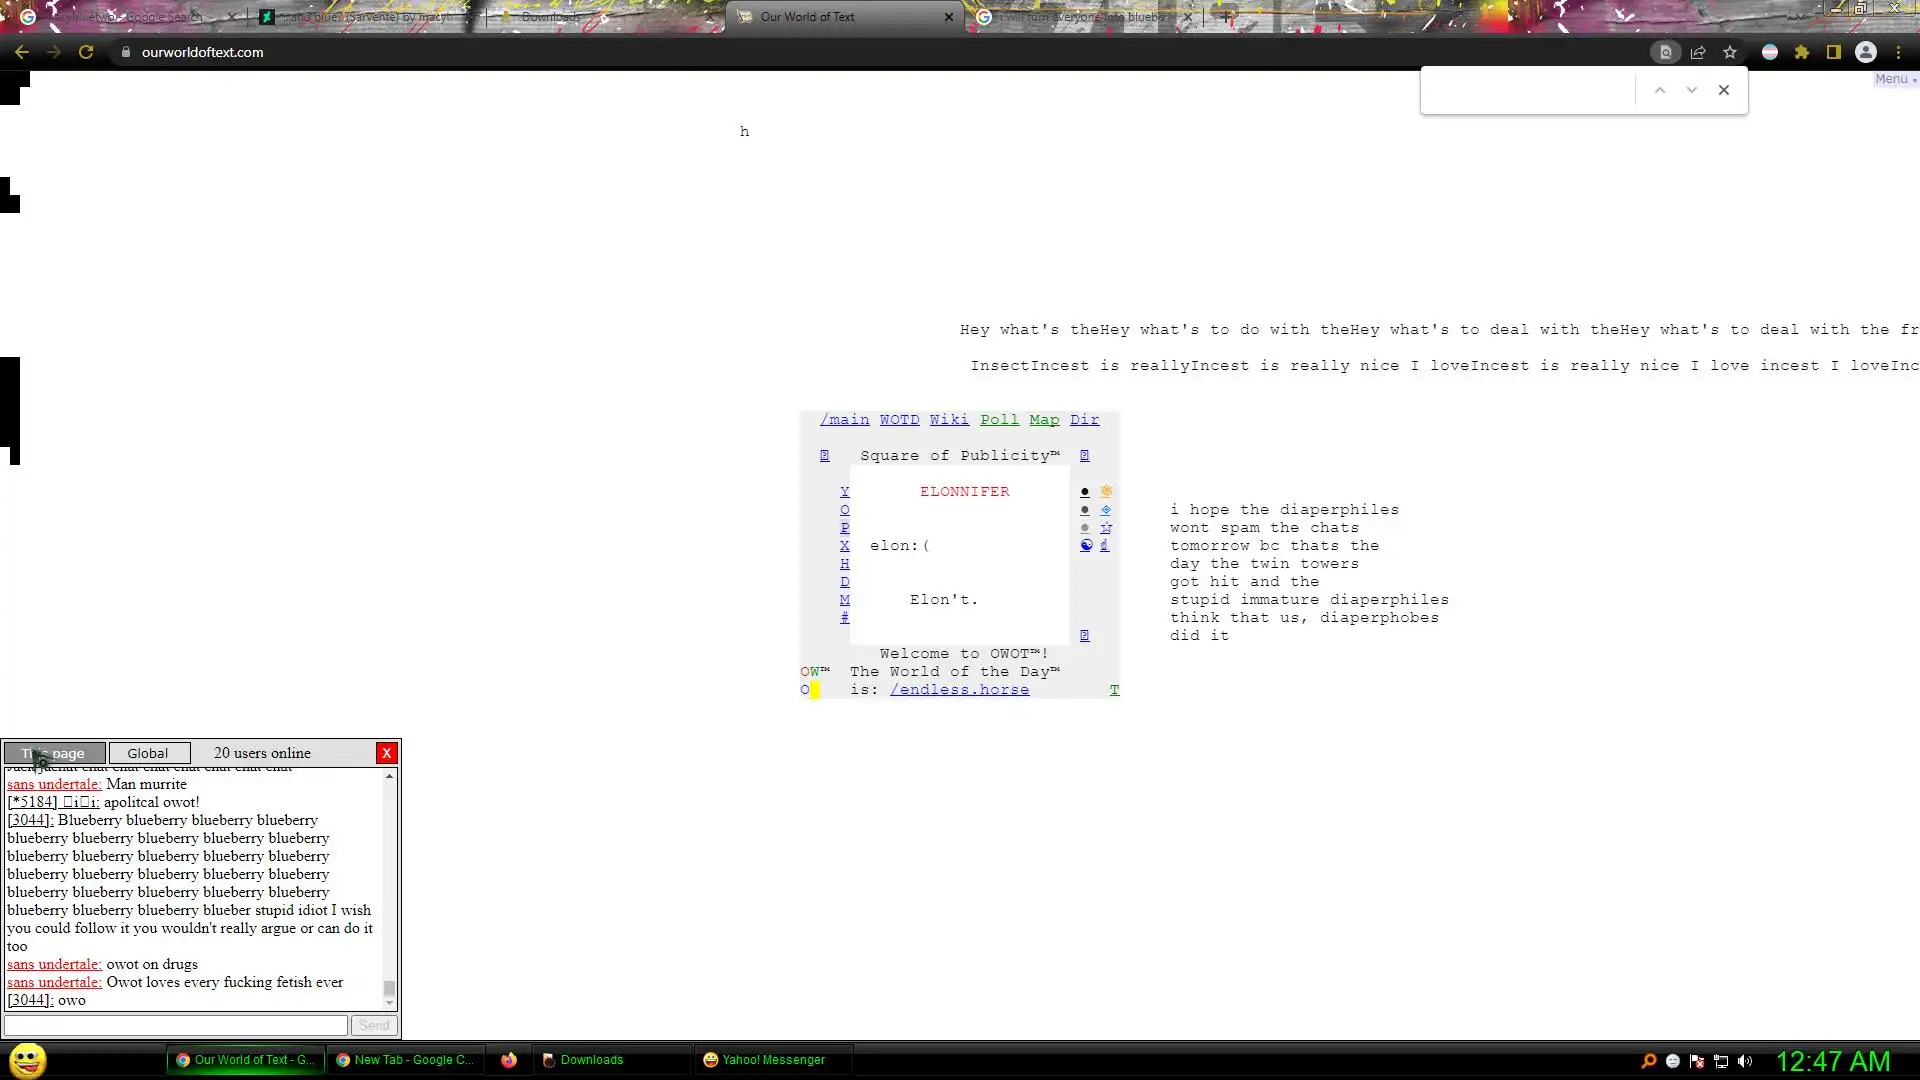Bookmark page with the star icon
This screenshot has height=1080, width=1920.
click(1730, 52)
